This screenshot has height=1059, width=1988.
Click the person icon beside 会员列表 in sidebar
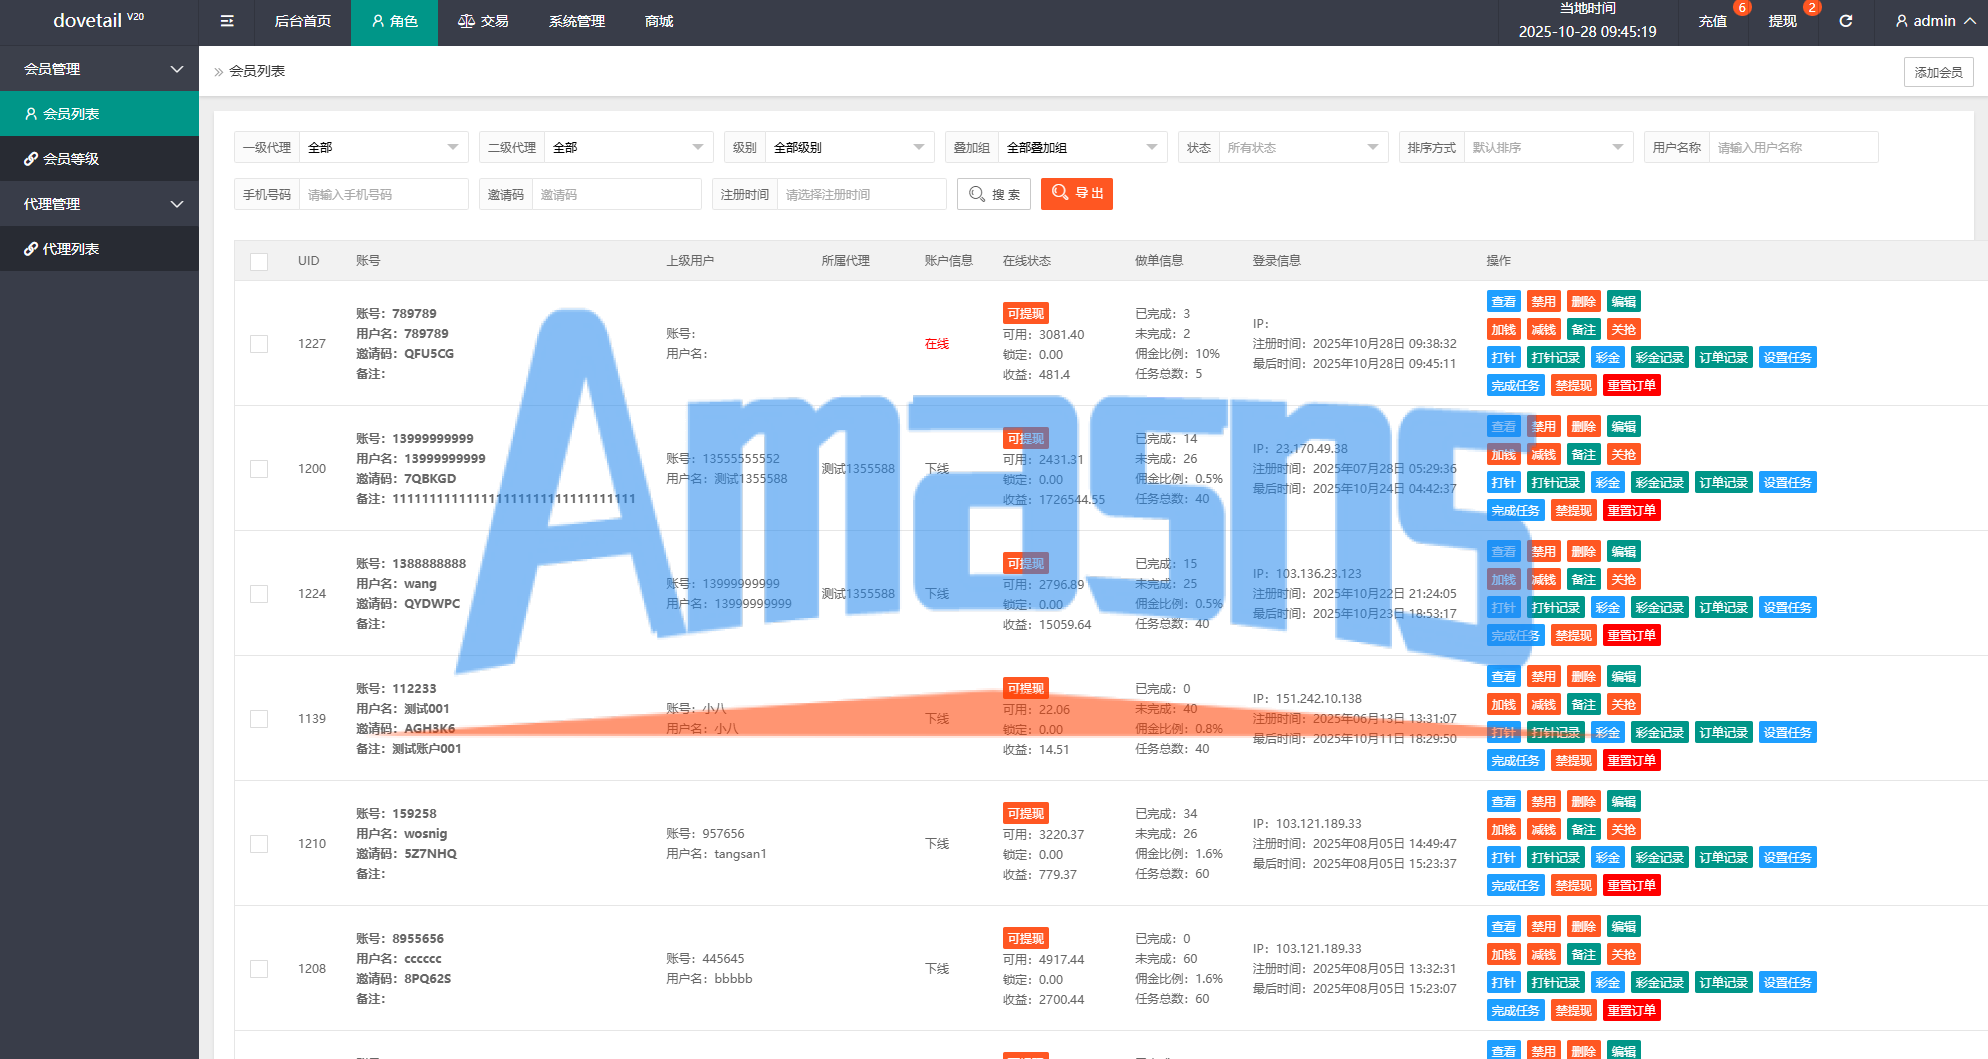click(31, 114)
